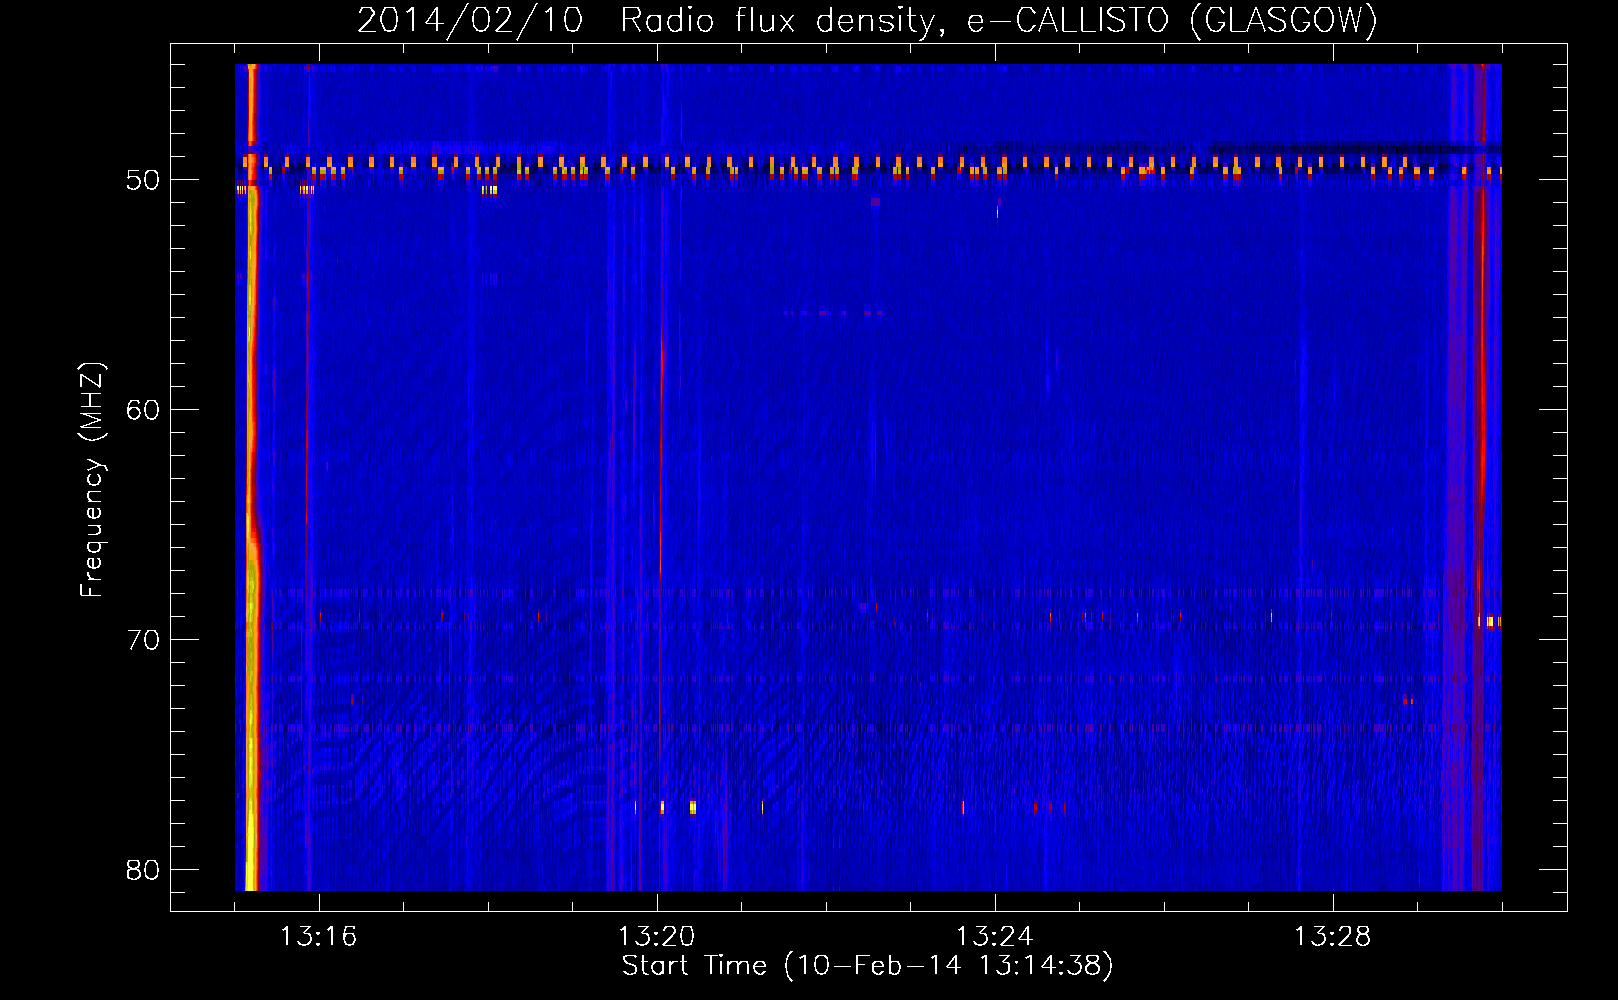This screenshot has width=1618, height=1000.
Task: Click the '13:16' time tick label
Action: (318, 937)
